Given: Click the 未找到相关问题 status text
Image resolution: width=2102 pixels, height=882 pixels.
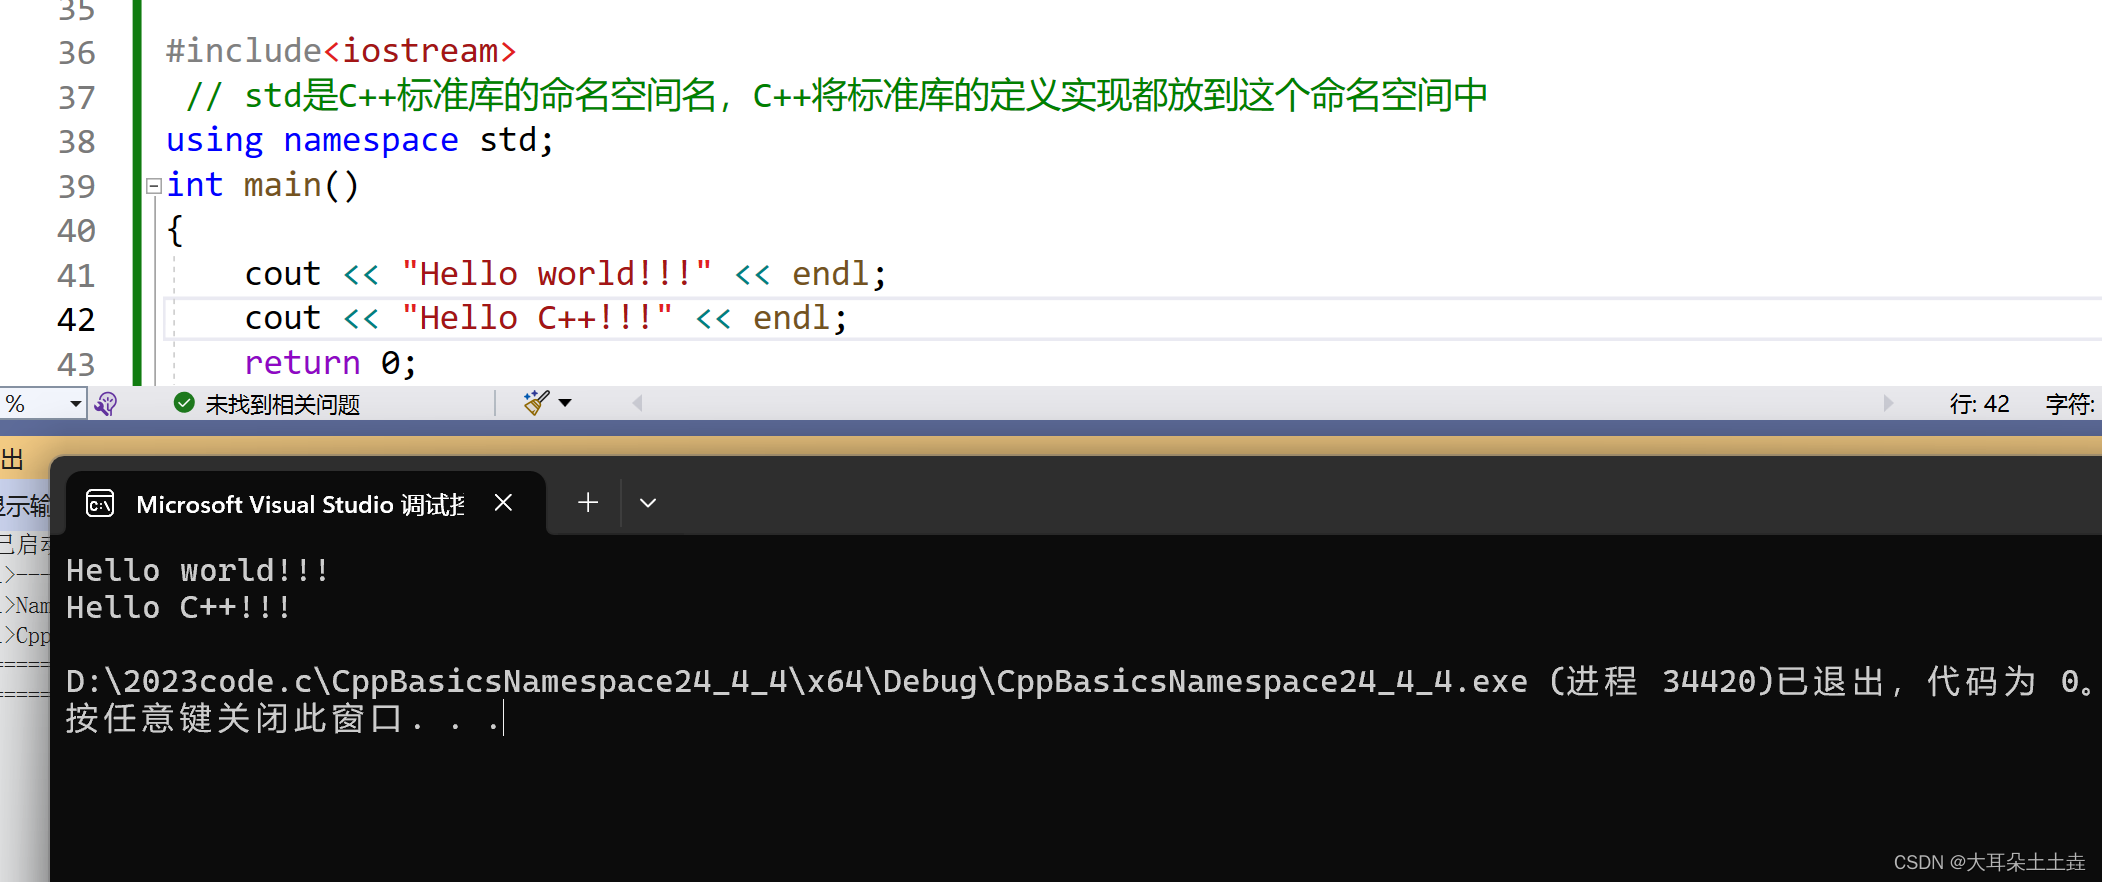Looking at the screenshot, I should [x=282, y=404].
